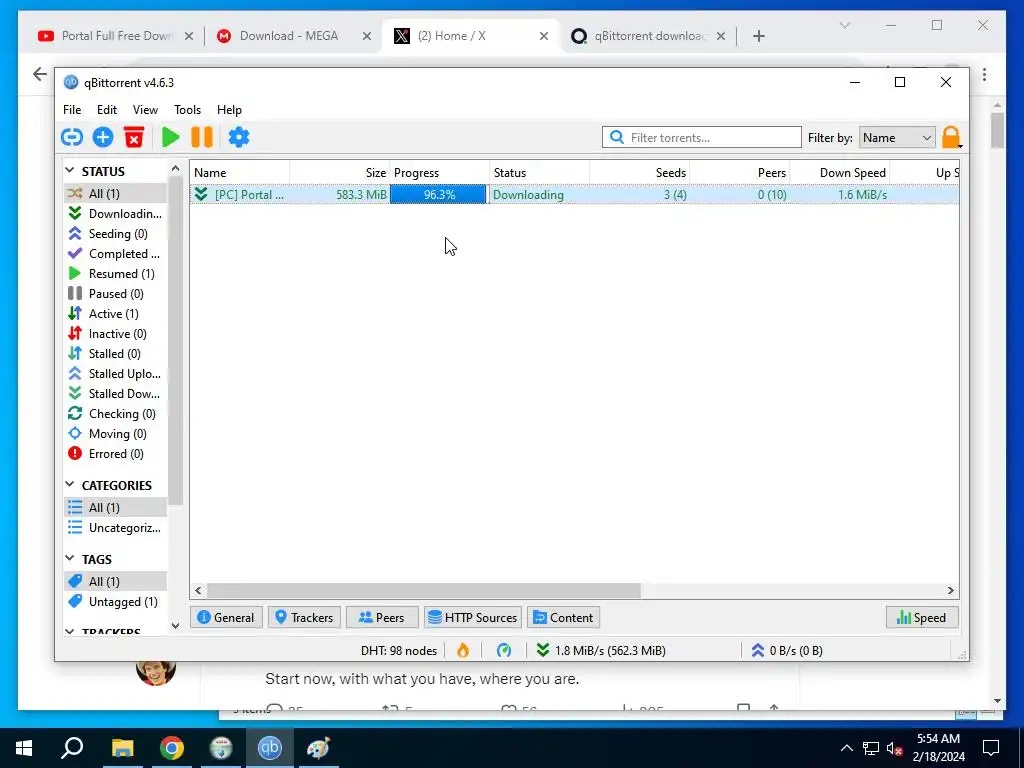Select the [PC] Portal torrent row
This screenshot has width=1024, height=768.
[x=575, y=195]
